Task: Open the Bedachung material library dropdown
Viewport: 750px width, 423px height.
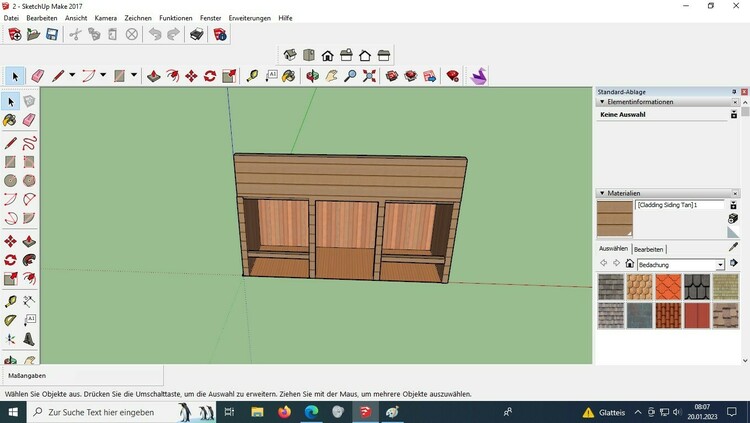Action: pos(720,265)
